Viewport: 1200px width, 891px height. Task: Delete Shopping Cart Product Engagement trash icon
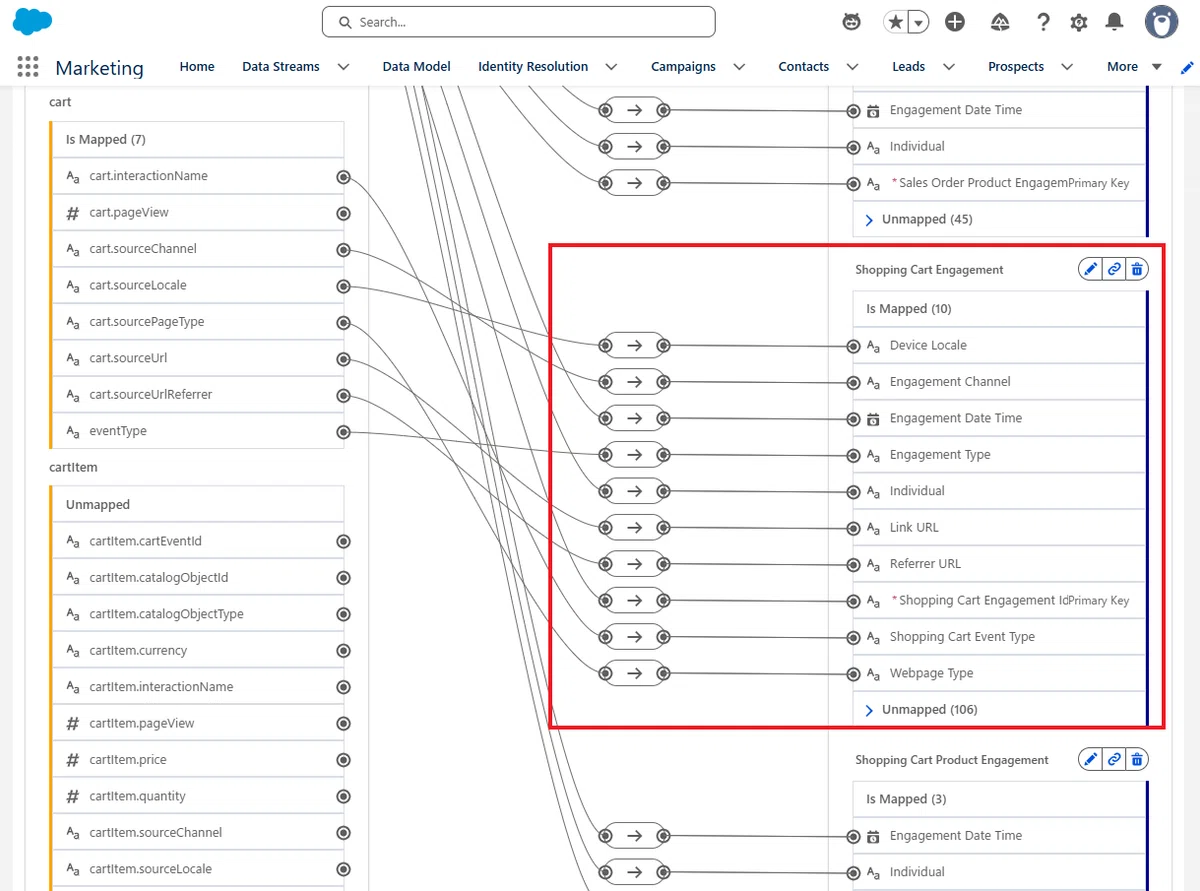(1137, 759)
